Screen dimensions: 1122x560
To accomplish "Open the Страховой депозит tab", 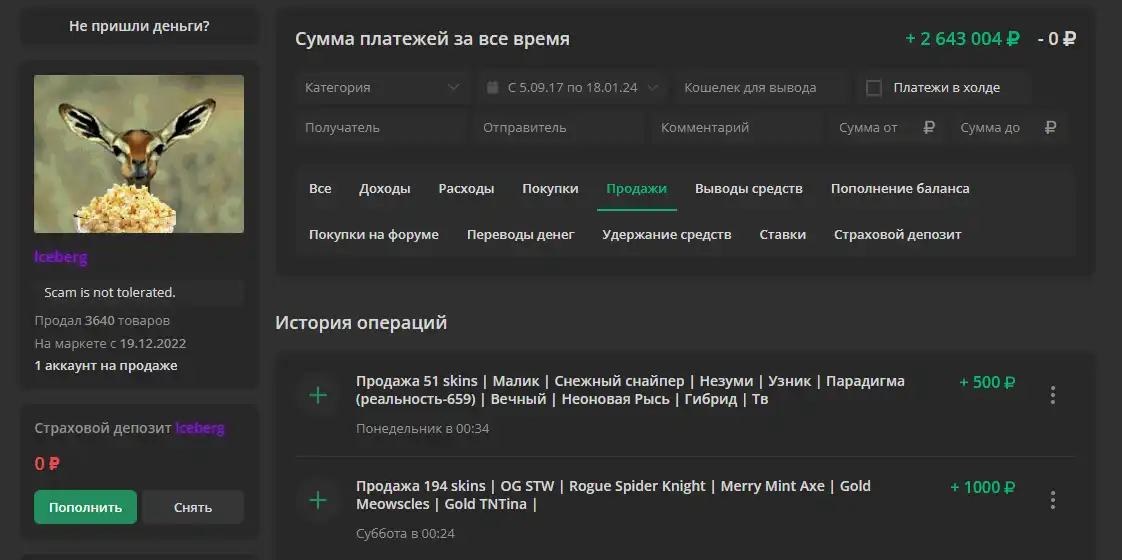I will coord(897,235).
